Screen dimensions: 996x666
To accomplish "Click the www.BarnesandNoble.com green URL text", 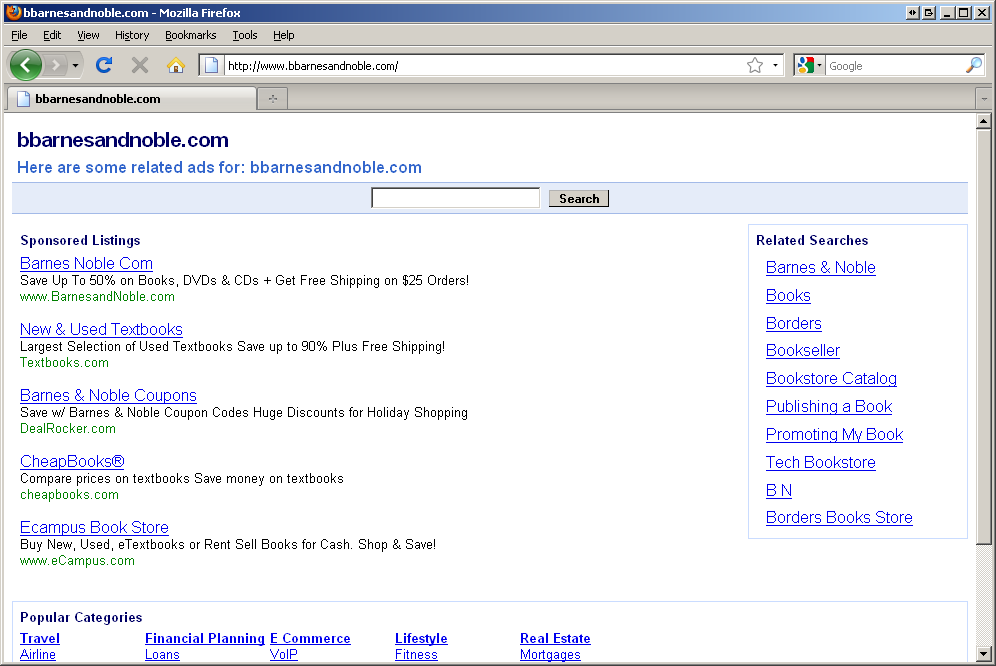I will click(97, 297).
